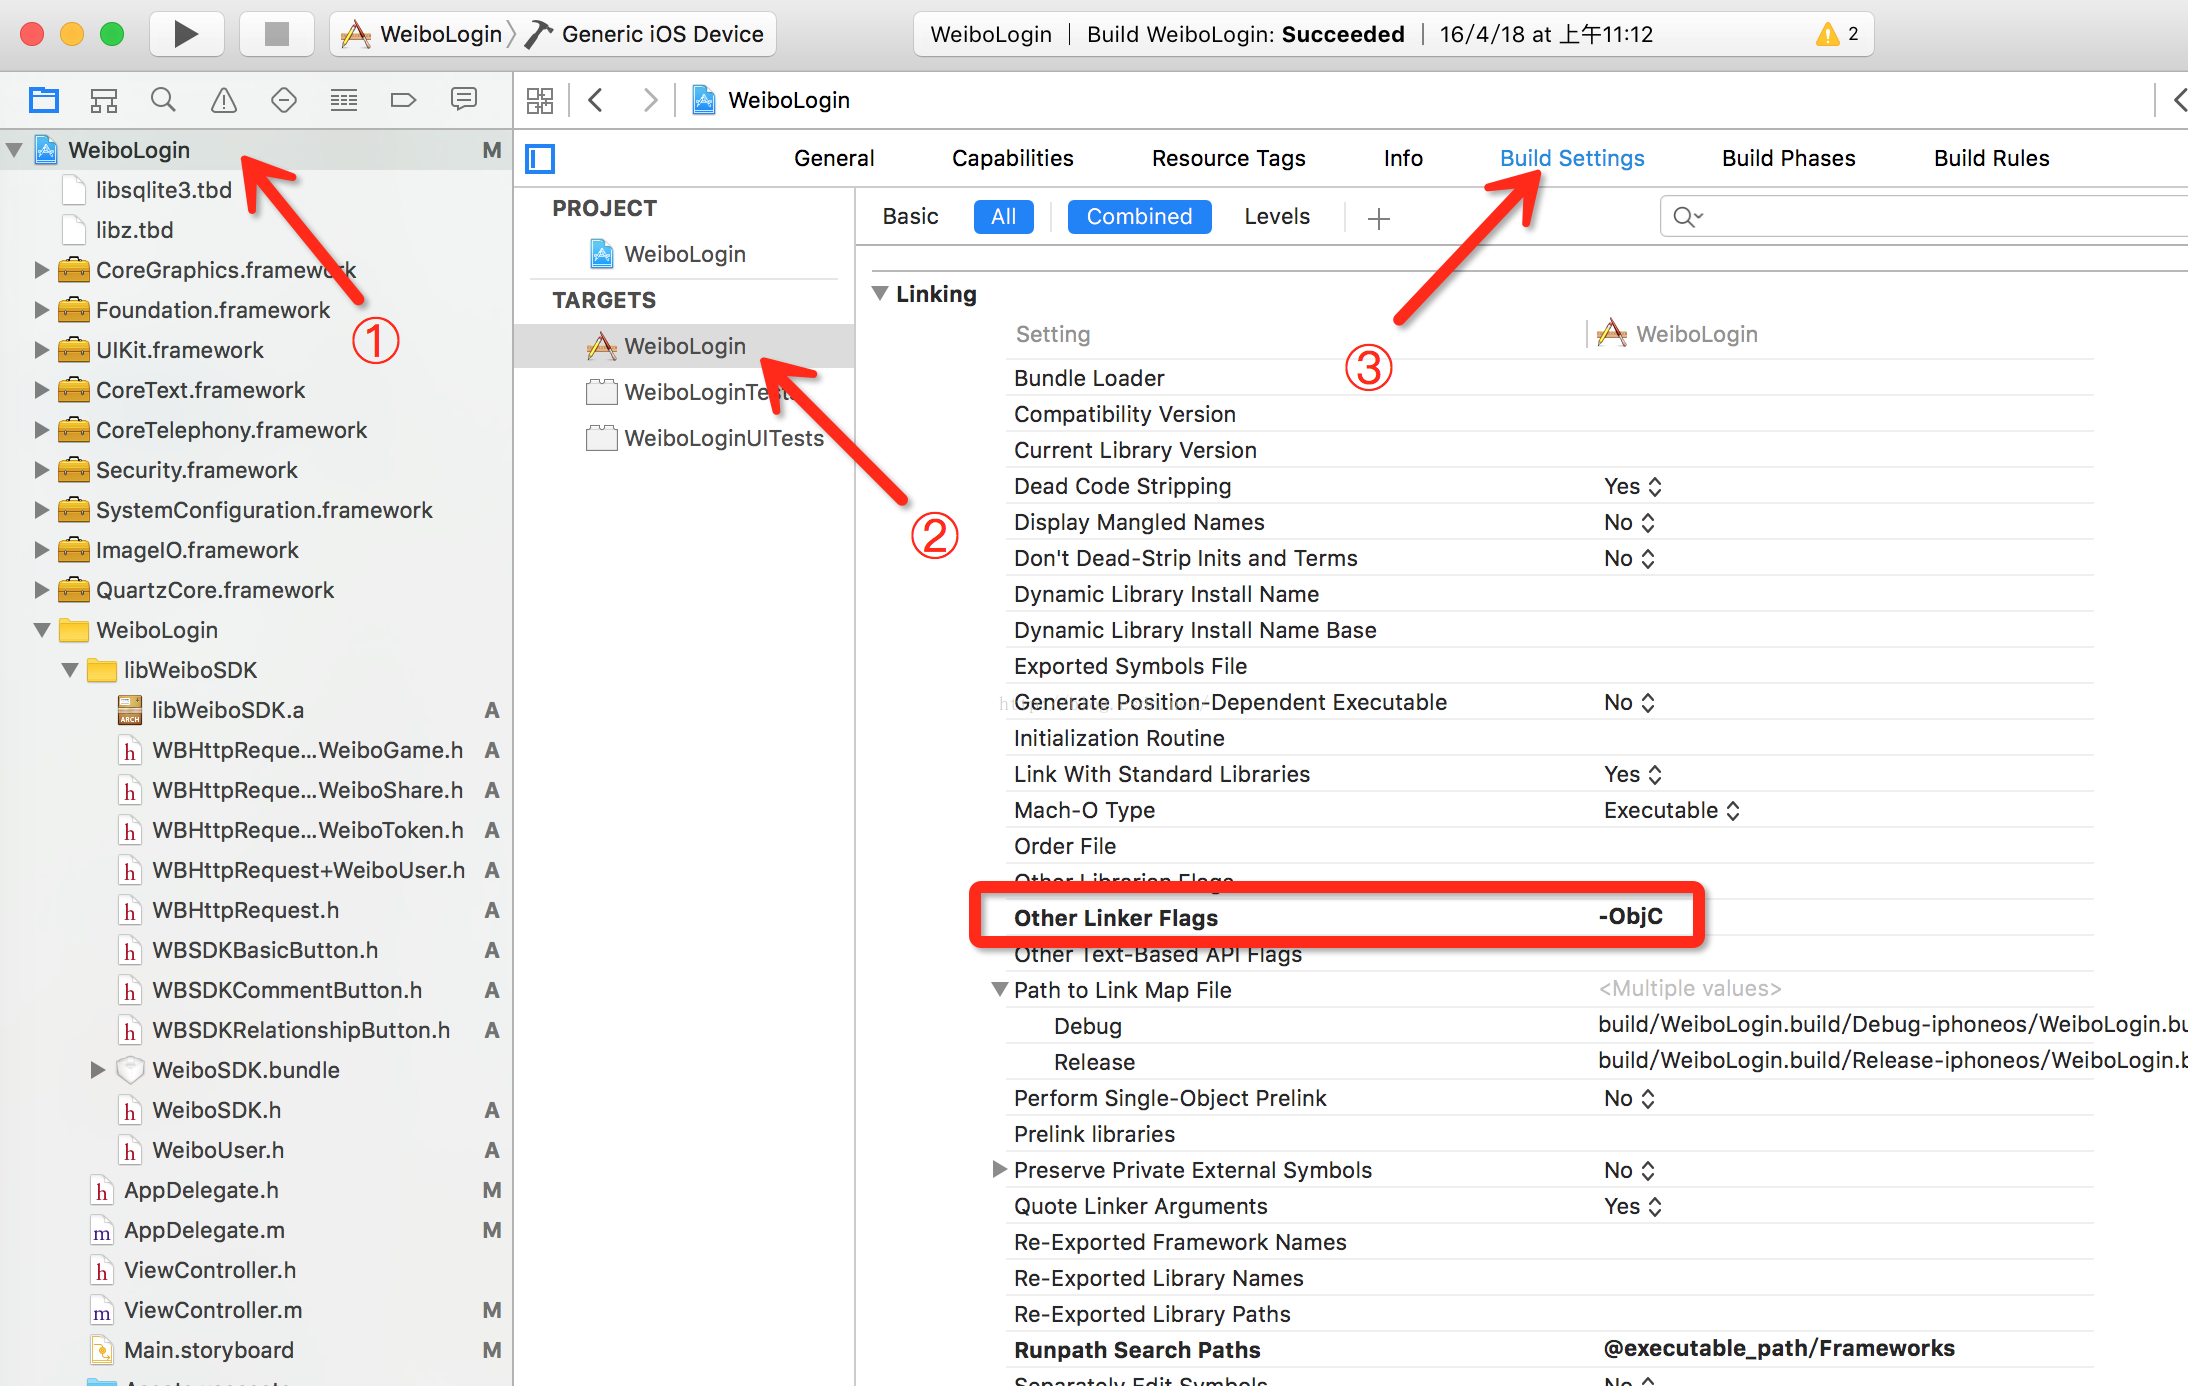Image resolution: width=2188 pixels, height=1386 pixels.
Task: Toggle the project and targets list sidebar
Action: coord(540,159)
